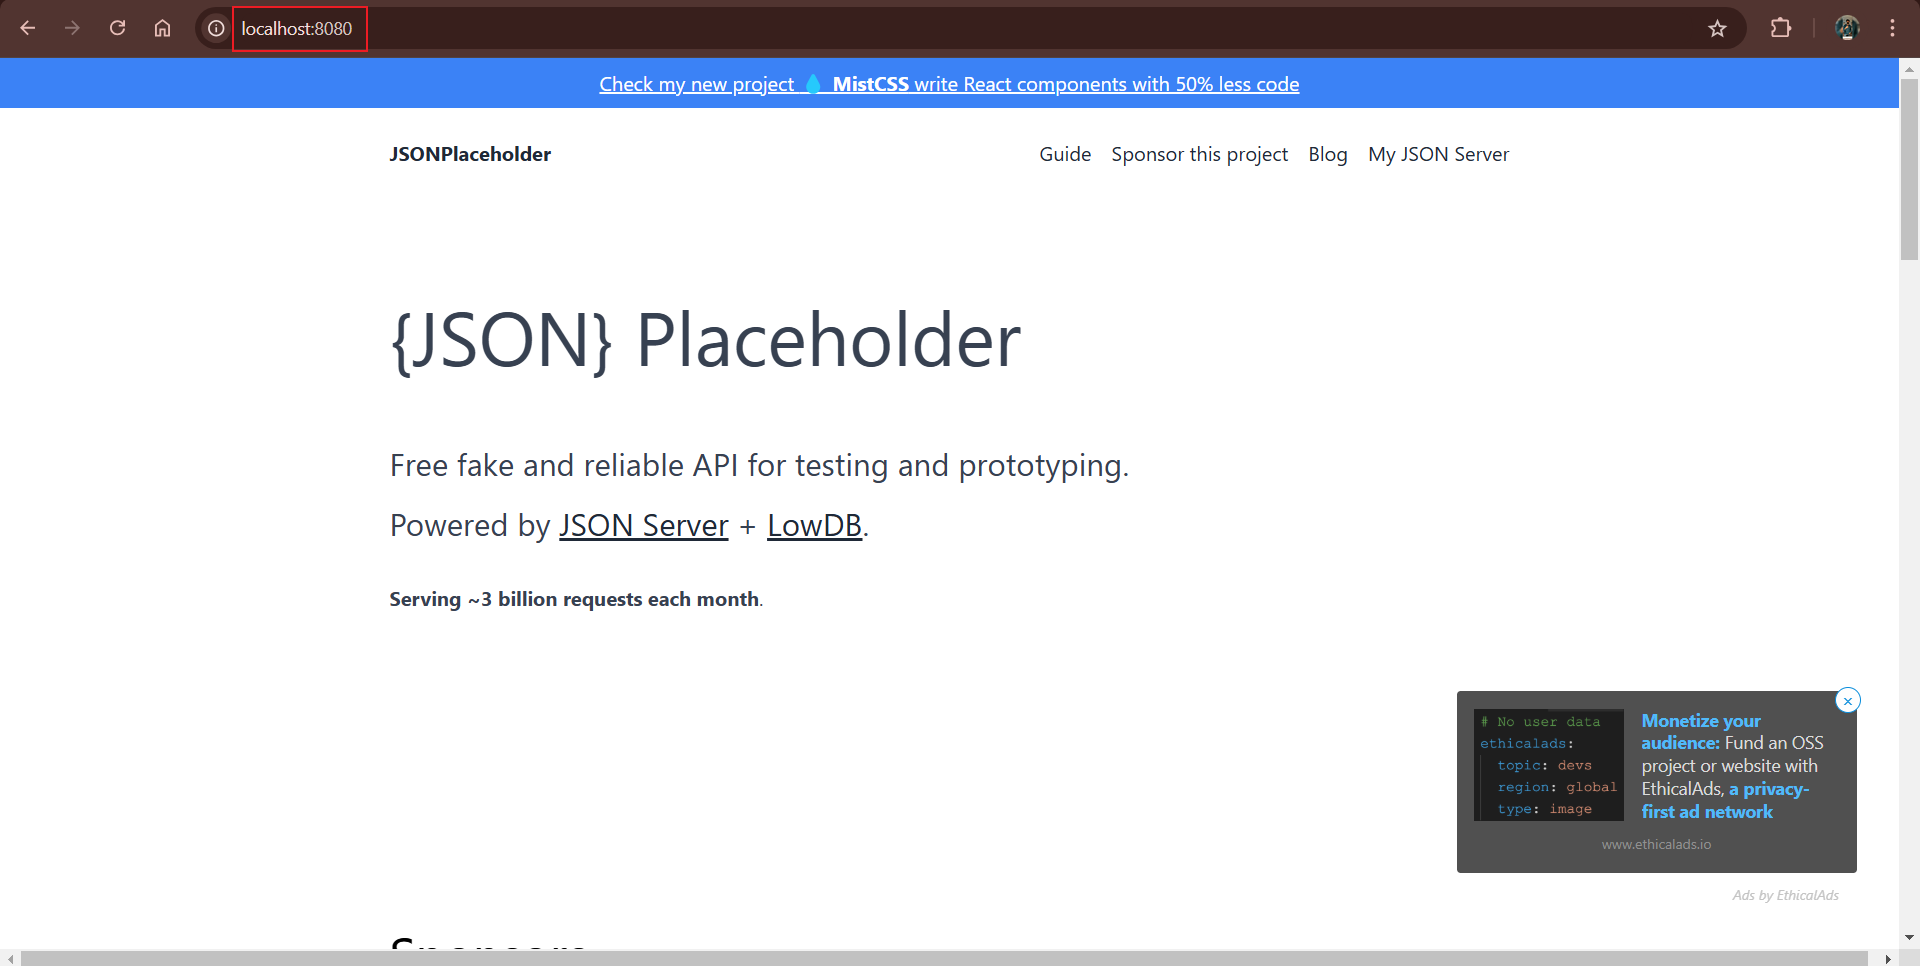Close the EthicalAds popup
1920x966 pixels.
point(1848,701)
